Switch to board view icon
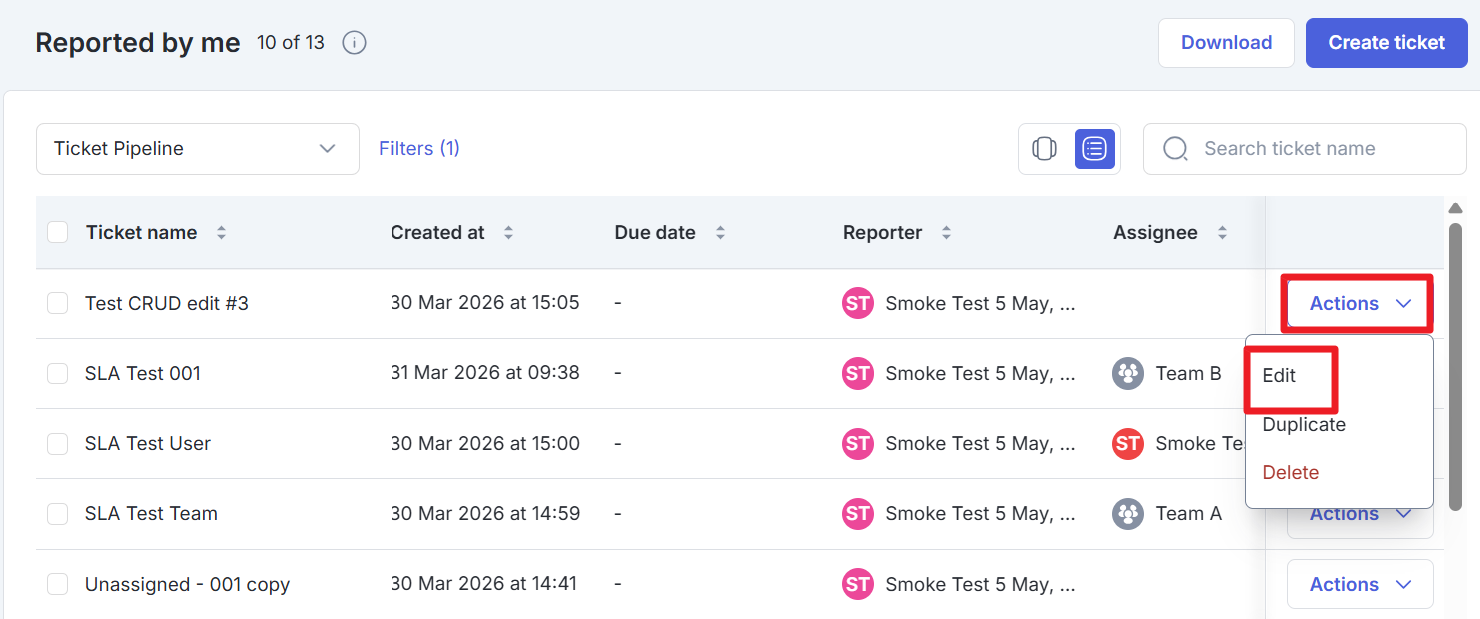Screen dimensions: 1480x619 1044,149
